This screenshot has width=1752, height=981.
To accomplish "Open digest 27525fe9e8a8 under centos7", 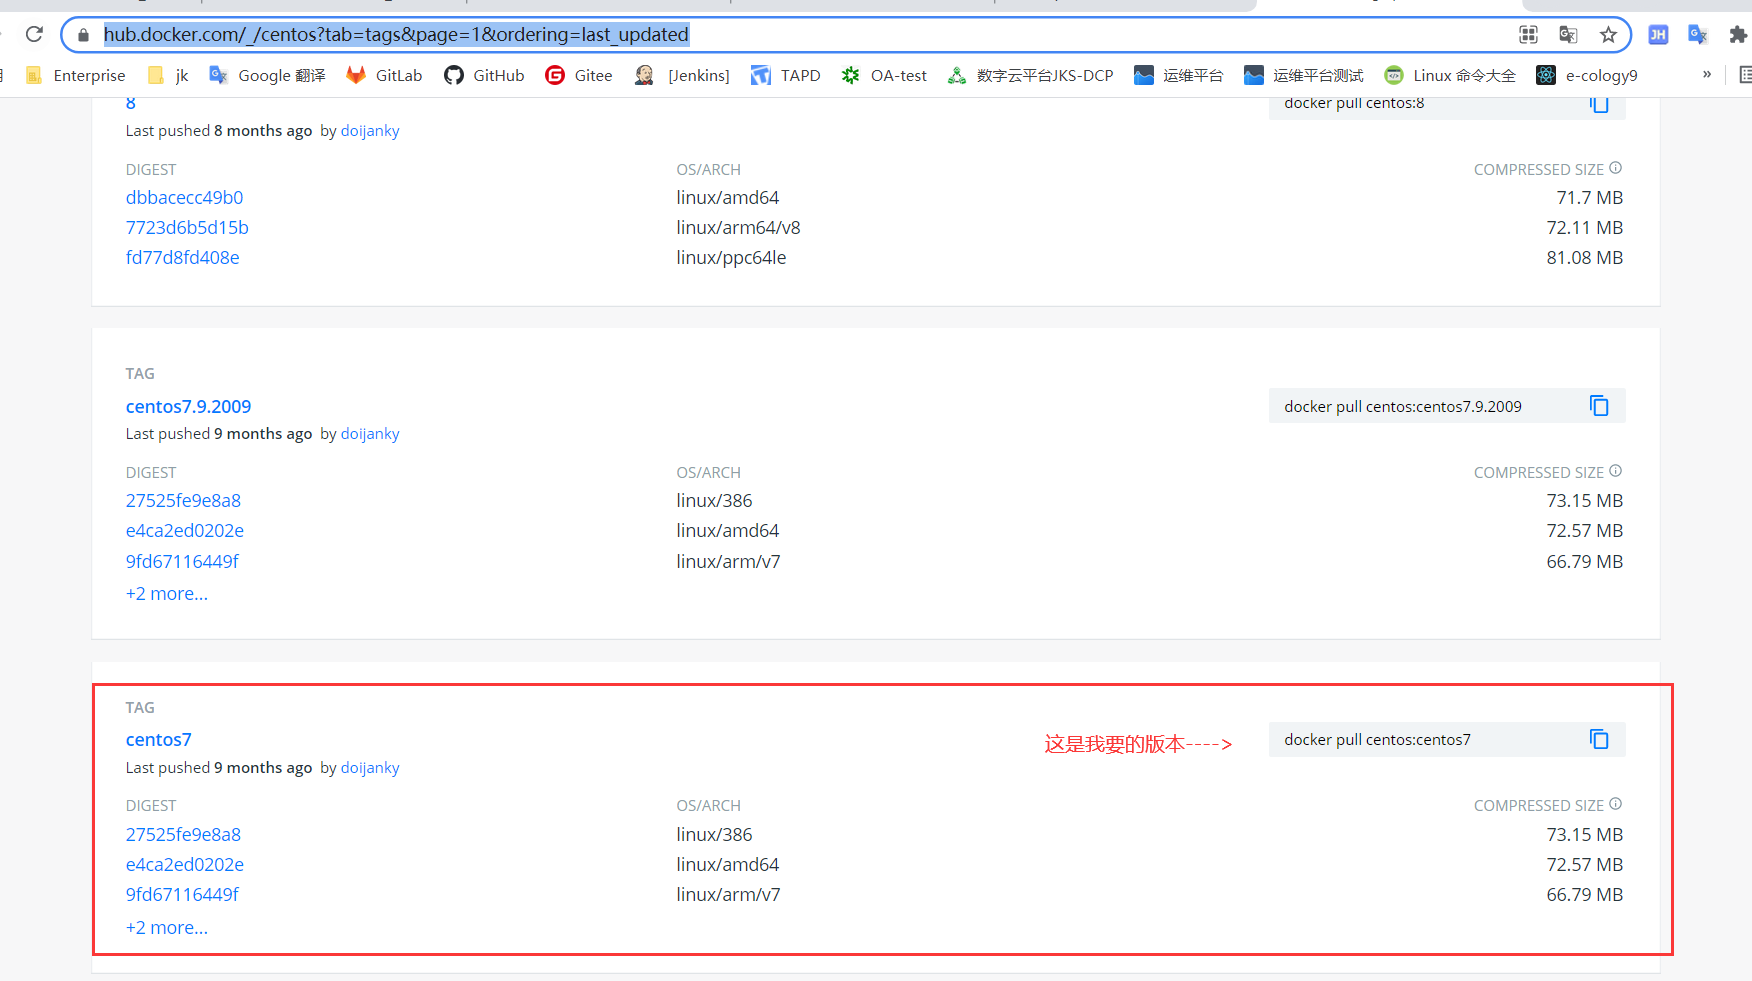I will pyautogui.click(x=183, y=835).
